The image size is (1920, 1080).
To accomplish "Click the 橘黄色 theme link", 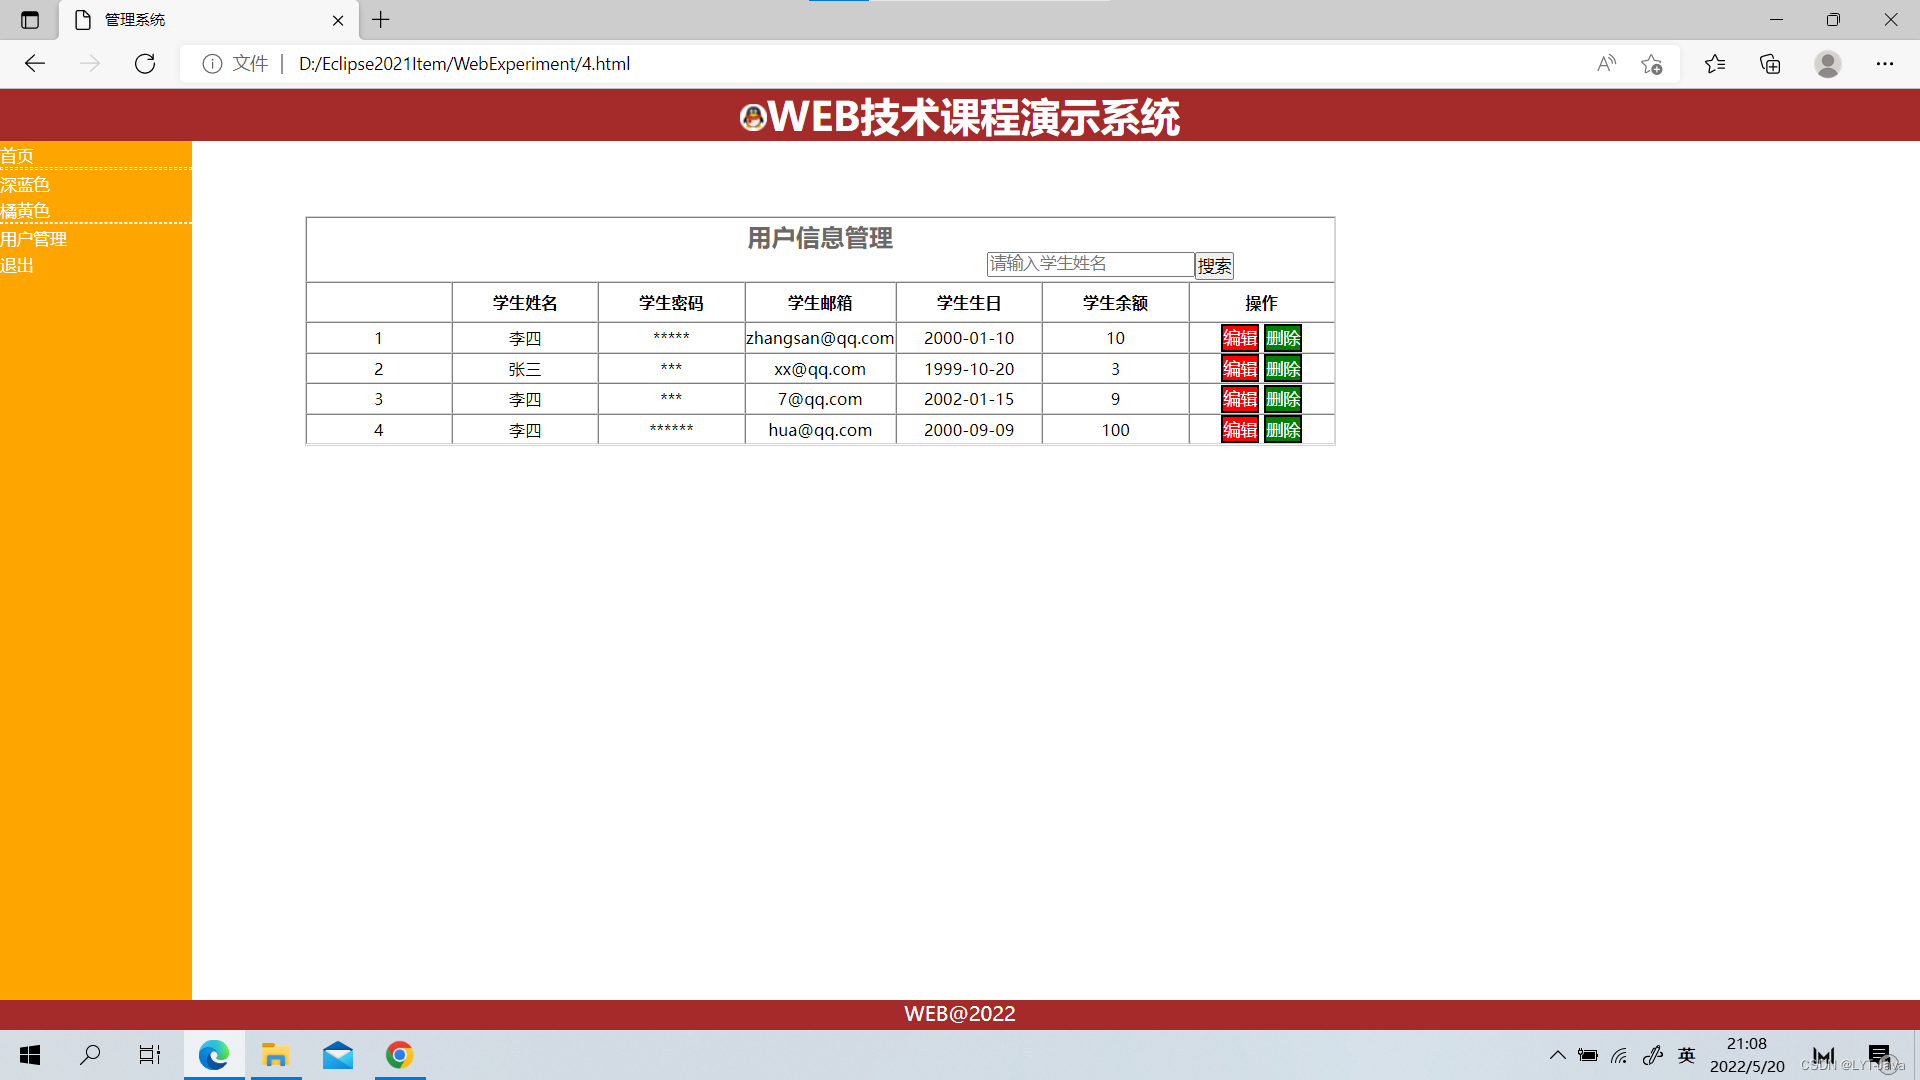I will [x=25, y=211].
